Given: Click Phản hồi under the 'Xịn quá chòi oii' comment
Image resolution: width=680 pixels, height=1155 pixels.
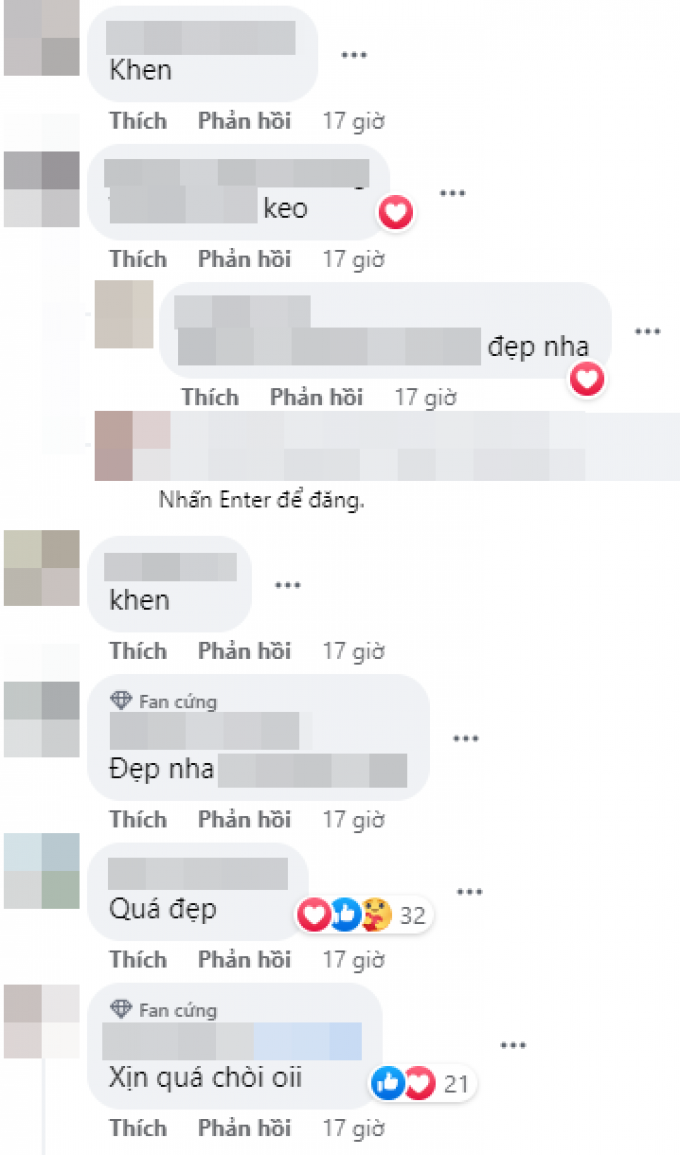Looking at the screenshot, I should [245, 1128].
